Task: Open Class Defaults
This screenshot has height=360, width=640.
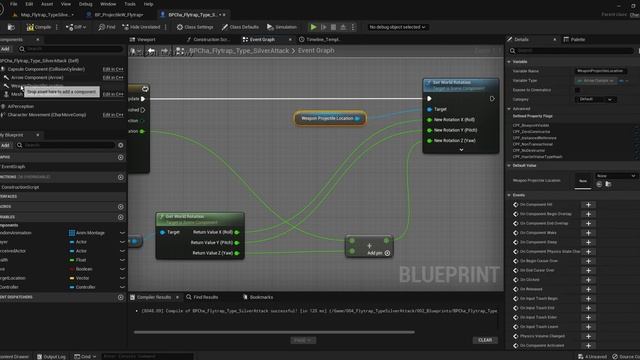Action: pyautogui.click(x=240, y=27)
